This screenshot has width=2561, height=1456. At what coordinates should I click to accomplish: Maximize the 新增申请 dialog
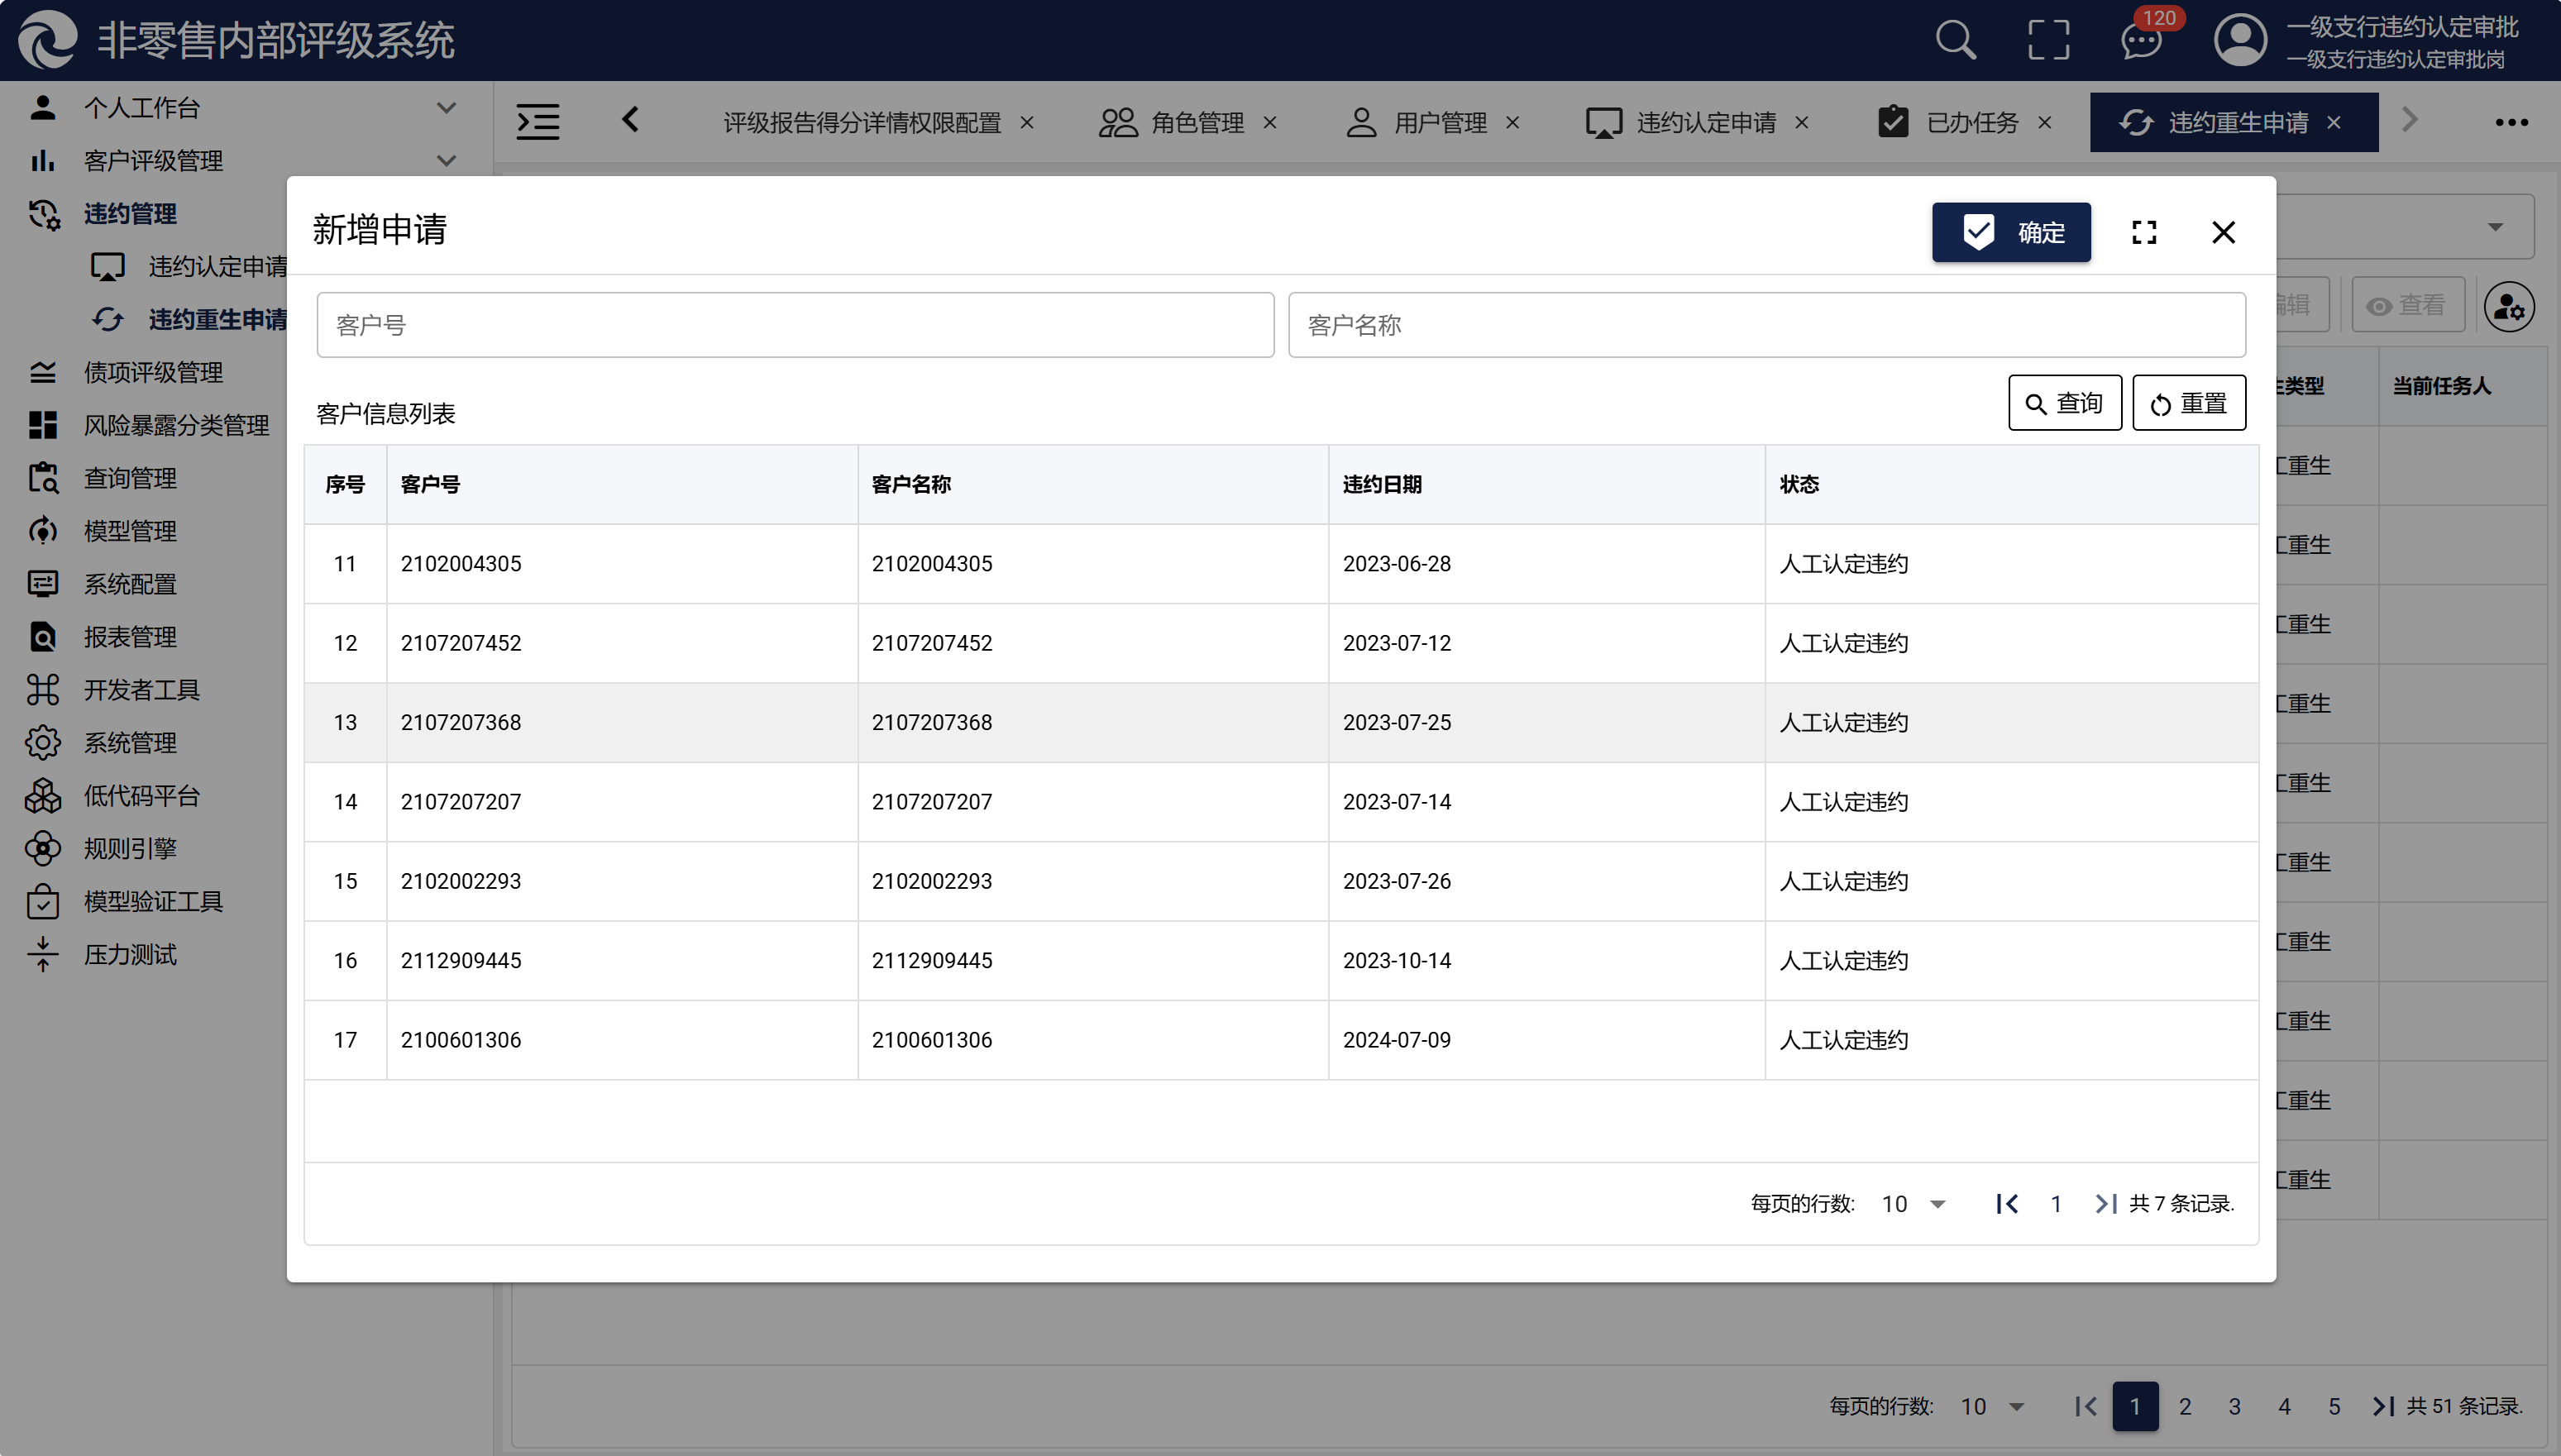coord(2144,232)
